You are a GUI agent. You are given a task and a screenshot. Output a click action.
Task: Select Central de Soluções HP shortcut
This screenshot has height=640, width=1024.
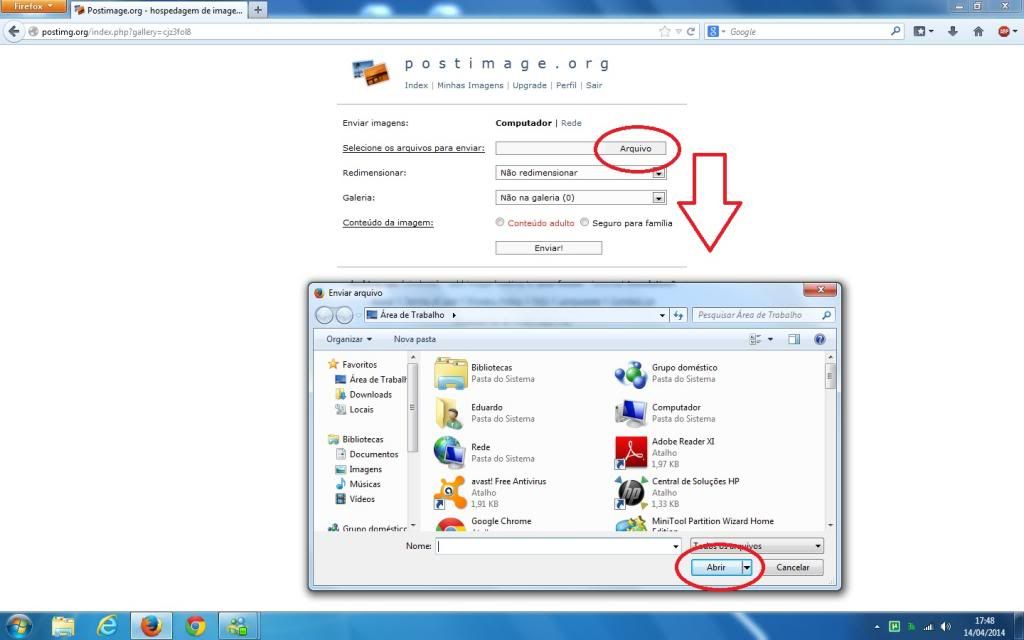pyautogui.click(x=631, y=492)
